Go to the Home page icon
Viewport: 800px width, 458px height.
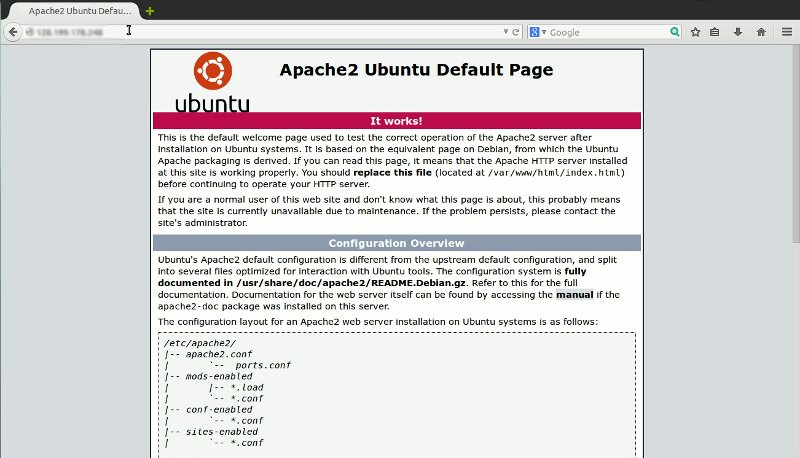click(761, 32)
